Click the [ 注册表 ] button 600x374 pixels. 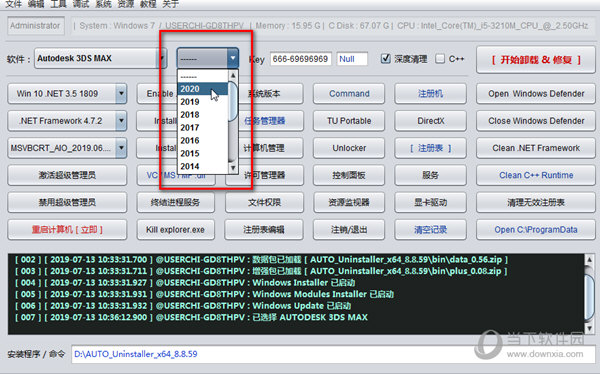(x=430, y=148)
